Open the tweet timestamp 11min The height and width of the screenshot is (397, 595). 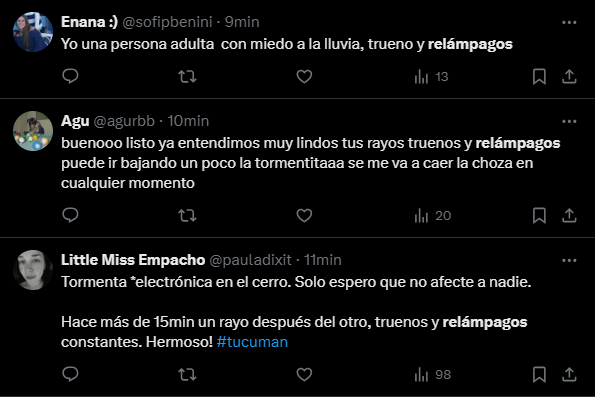click(x=323, y=260)
